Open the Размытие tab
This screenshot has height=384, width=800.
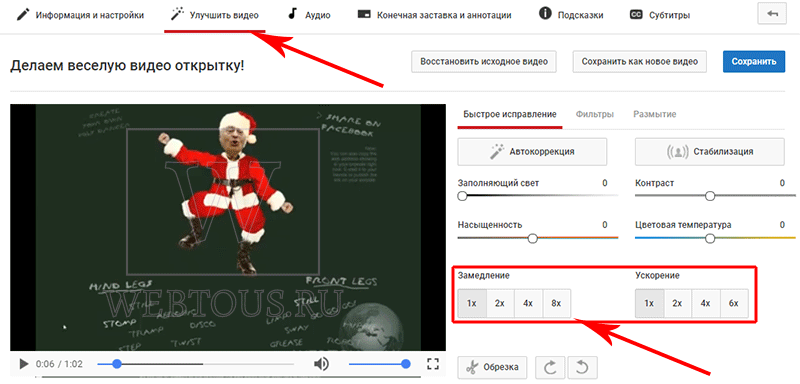655,114
